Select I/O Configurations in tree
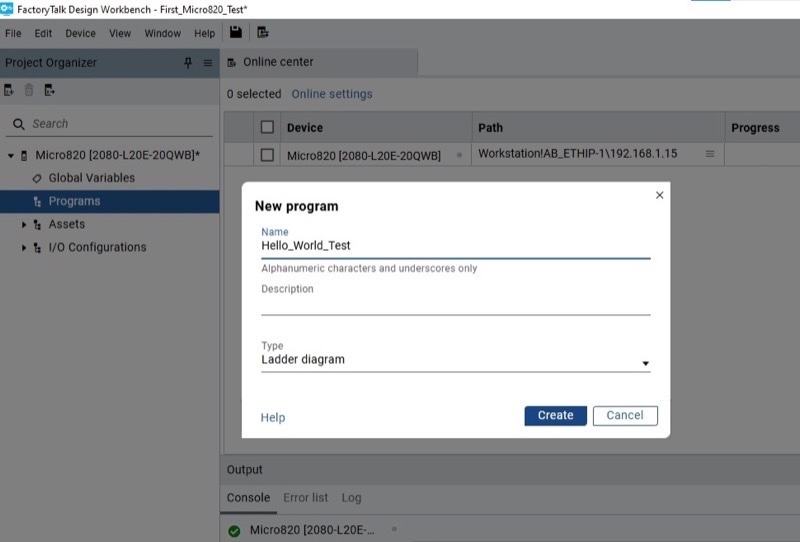The height and width of the screenshot is (542, 800). pos(97,248)
